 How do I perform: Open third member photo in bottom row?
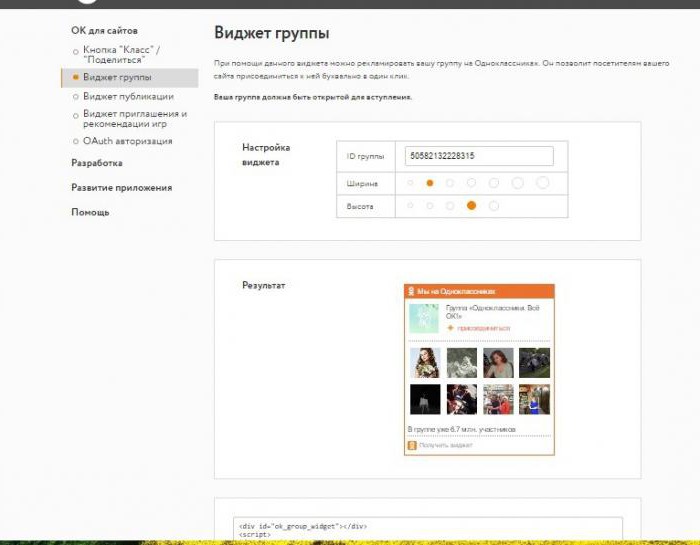[498, 399]
